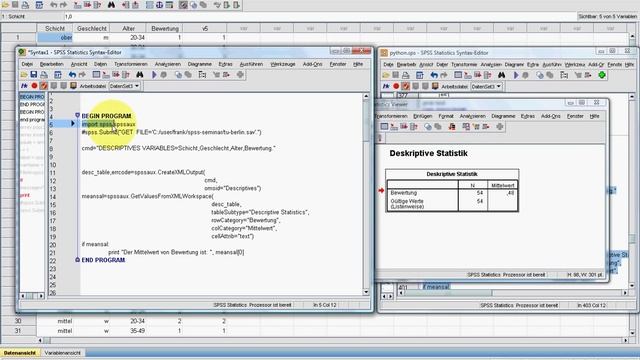Binoculars find icon in Syntax1 editor
The height and width of the screenshot is (360, 640).
[140, 75]
